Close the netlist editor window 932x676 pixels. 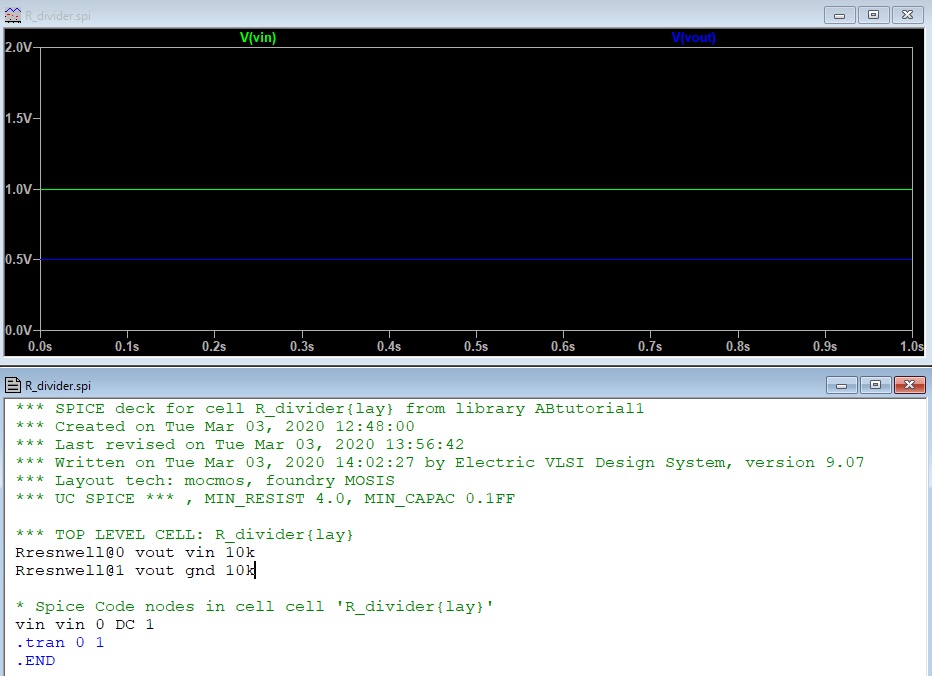tap(908, 385)
